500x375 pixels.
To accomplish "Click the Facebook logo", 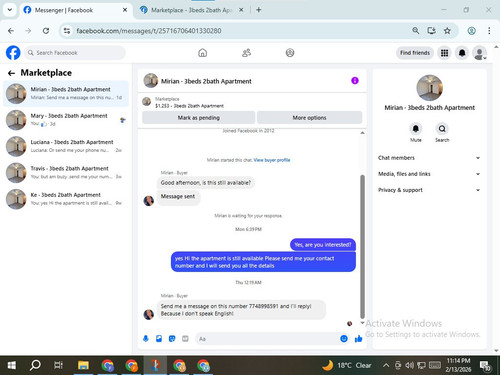I will coord(13,53).
